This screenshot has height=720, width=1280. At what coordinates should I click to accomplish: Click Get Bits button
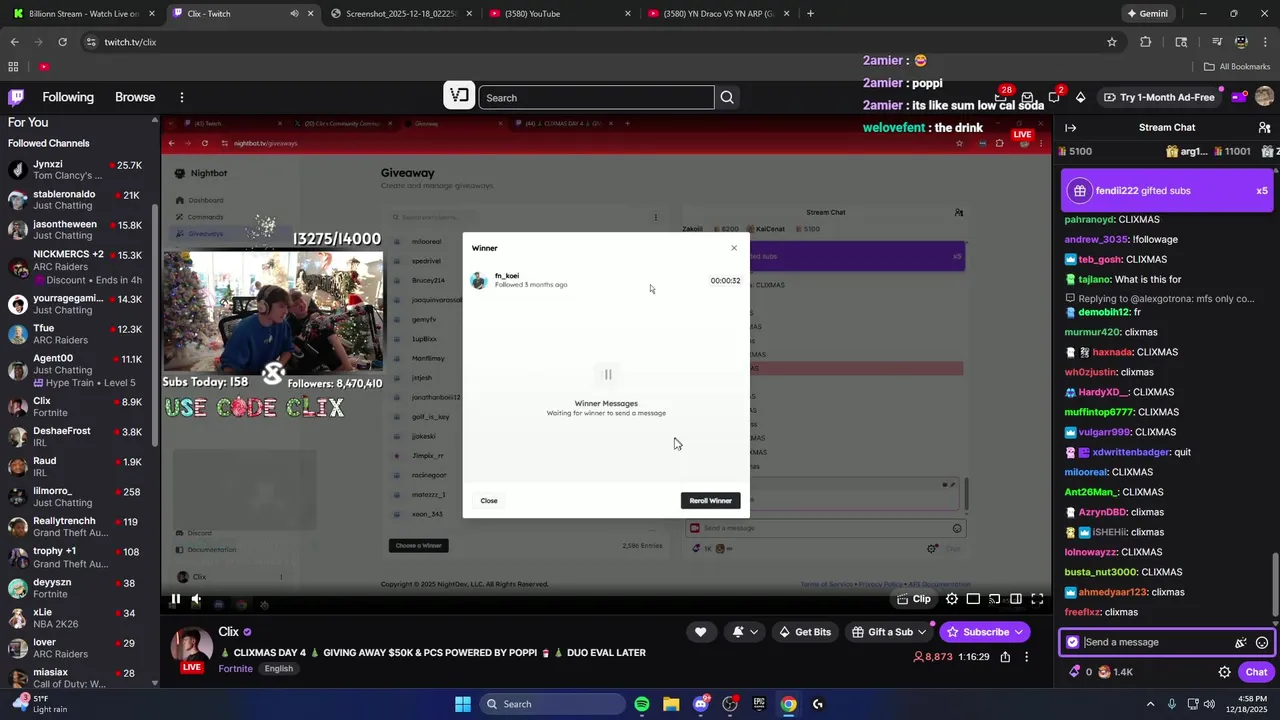click(805, 632)
